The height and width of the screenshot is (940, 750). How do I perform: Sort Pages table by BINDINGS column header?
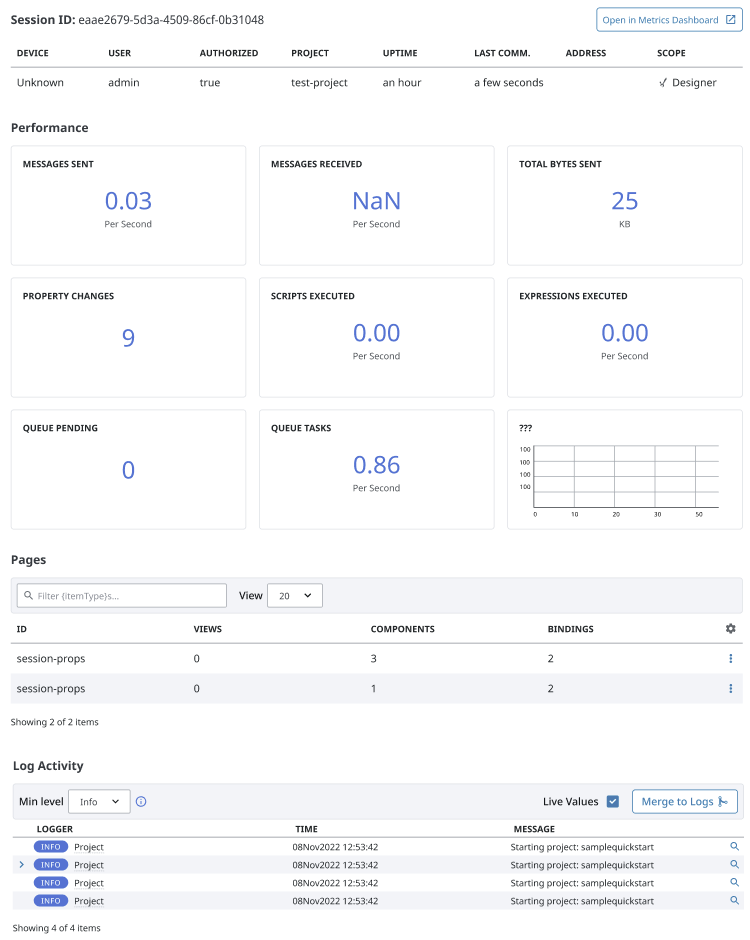coord(570,629)
